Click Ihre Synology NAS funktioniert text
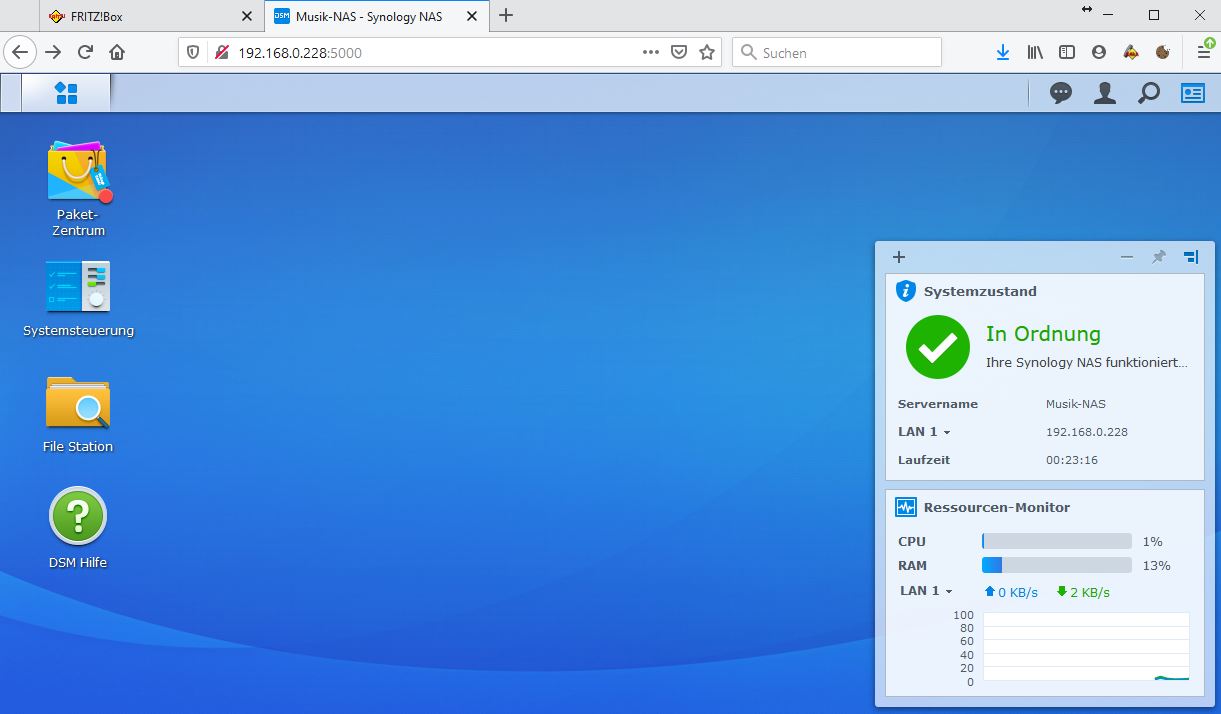Viewport: 1221px width, 714px height. pos(1087,363)
